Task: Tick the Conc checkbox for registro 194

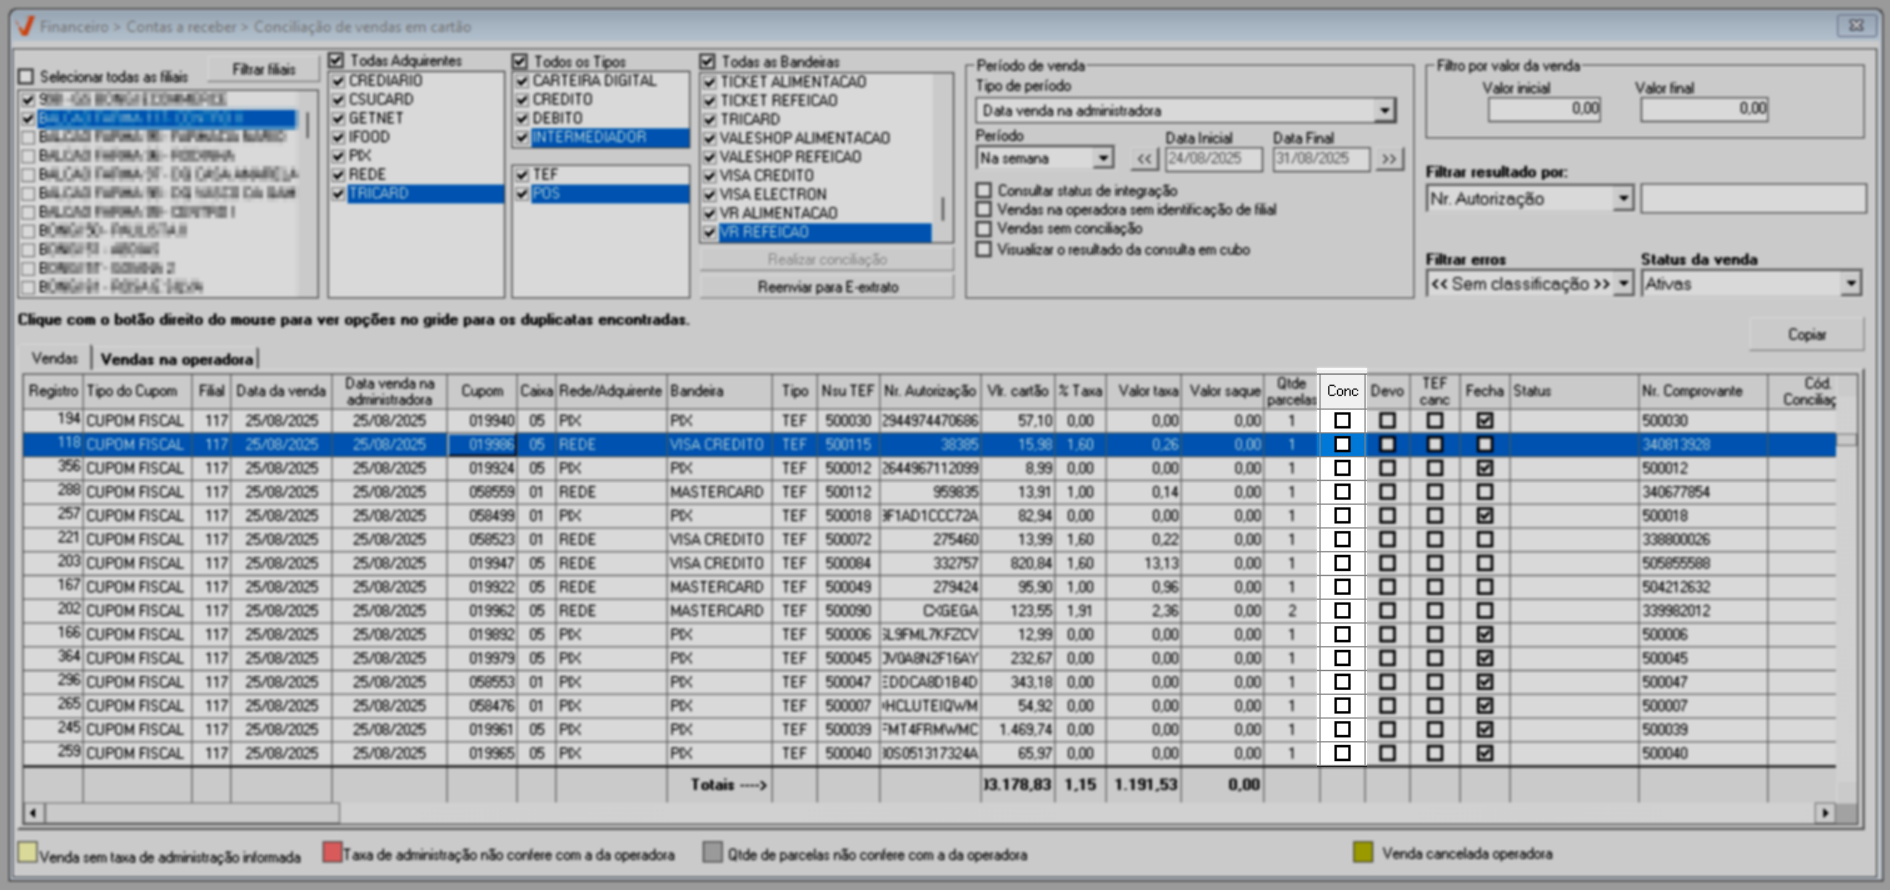Action: (x=1342, y=421)
